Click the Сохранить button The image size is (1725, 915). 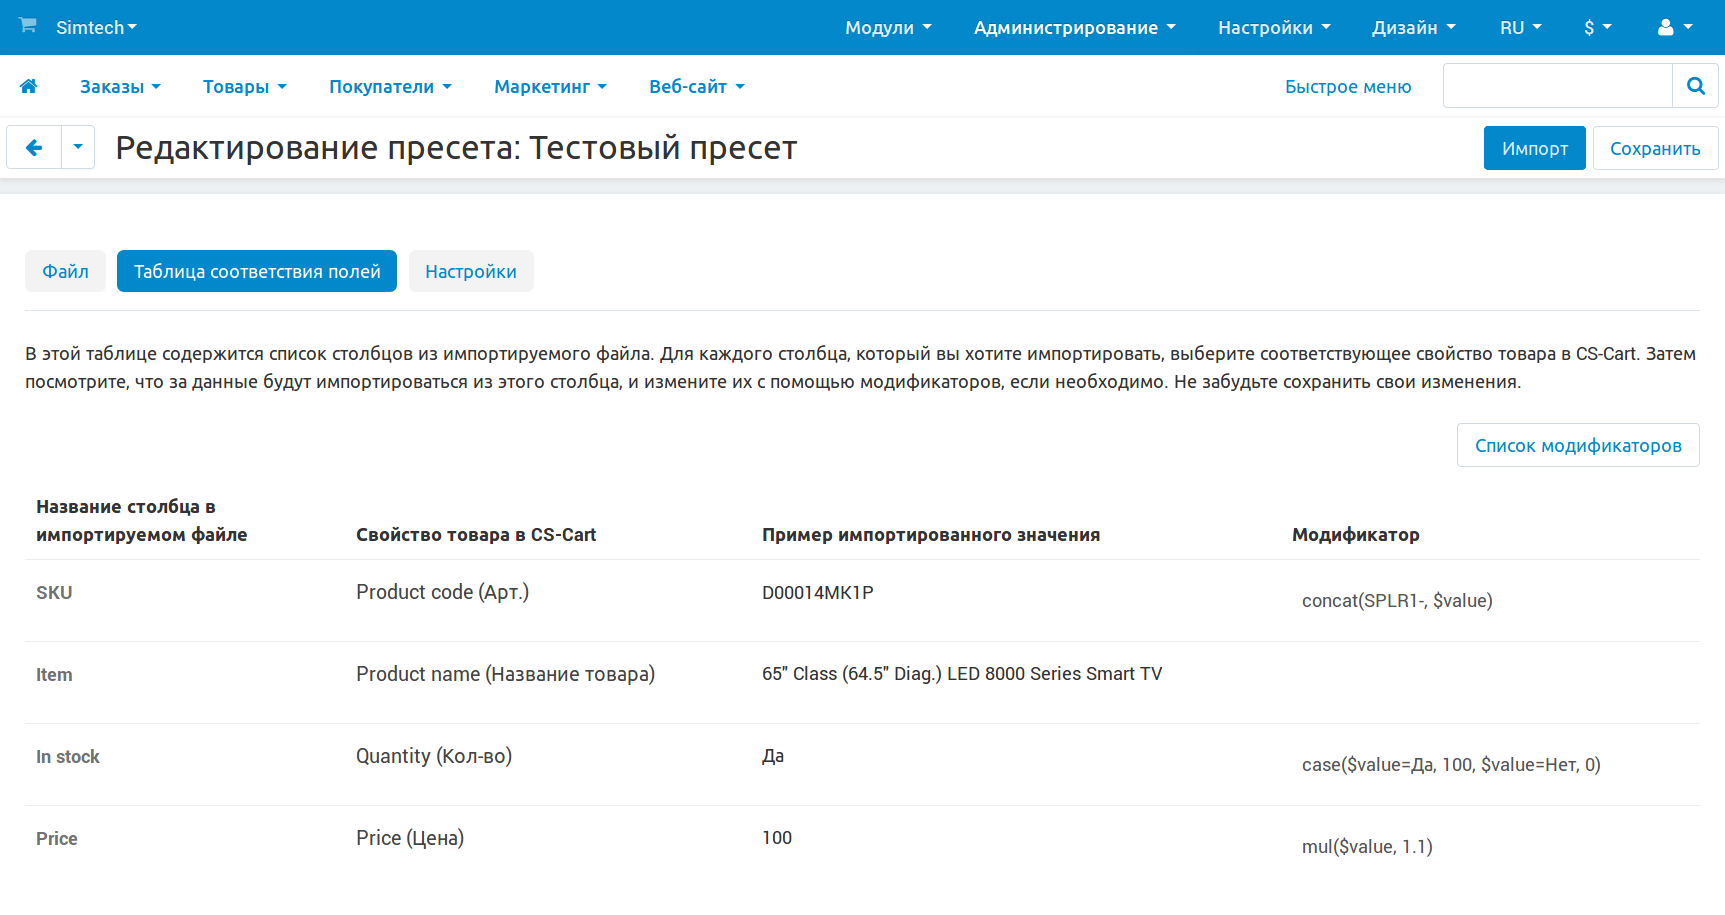point(1654,148)
